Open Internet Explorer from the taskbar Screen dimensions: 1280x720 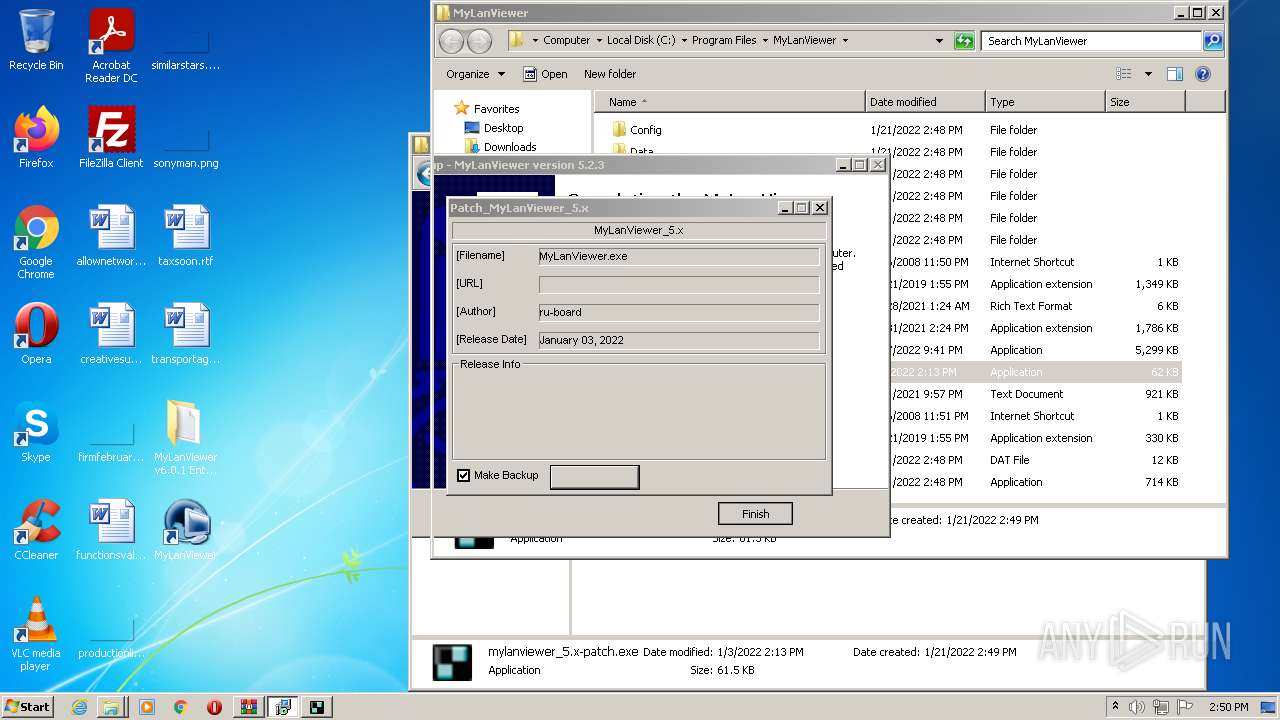point(80,707)
